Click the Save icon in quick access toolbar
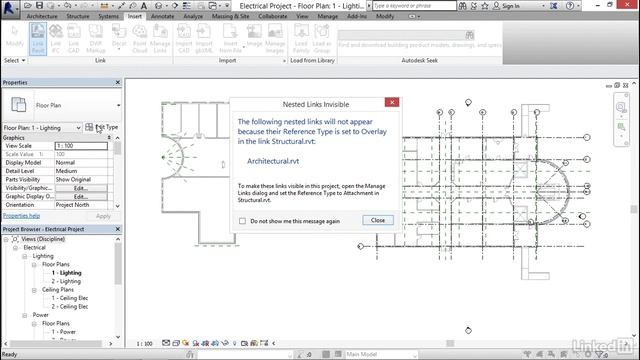Viewport: 640px width, 360px height. click(x=39, y=5)
